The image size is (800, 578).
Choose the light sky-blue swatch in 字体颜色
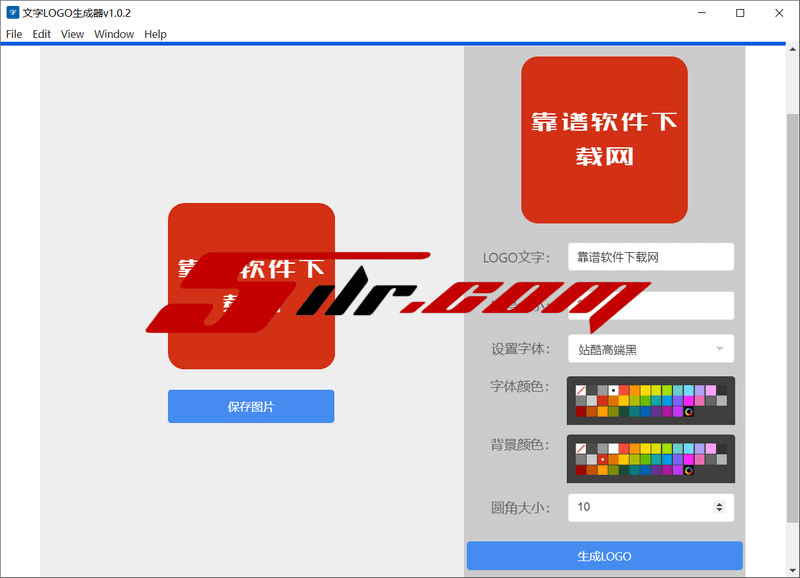(x=689, y=390)
